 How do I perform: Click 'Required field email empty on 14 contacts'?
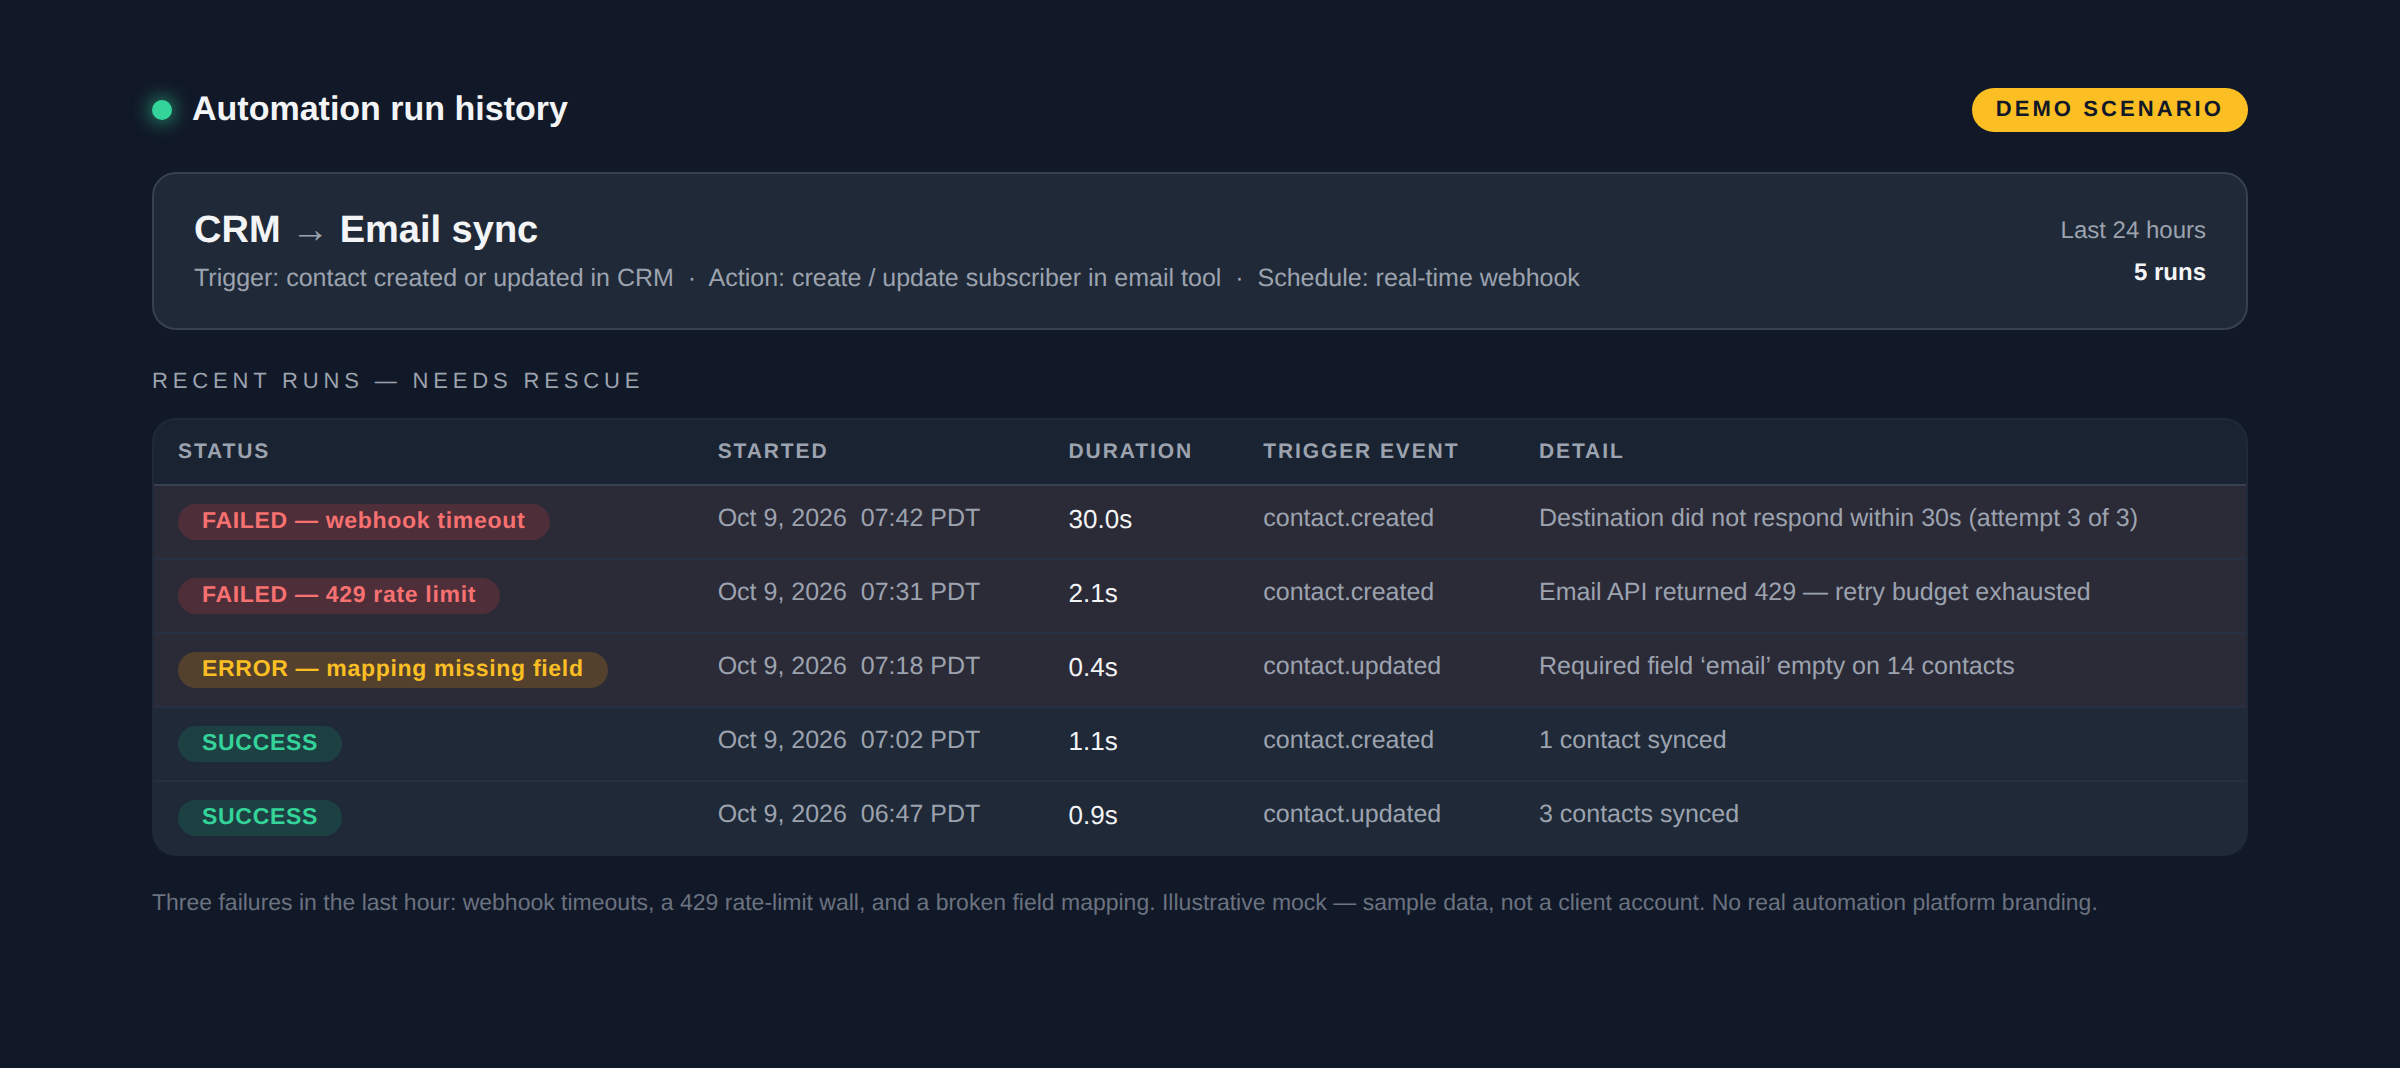pyautogui.click(x=1777, y=666)
